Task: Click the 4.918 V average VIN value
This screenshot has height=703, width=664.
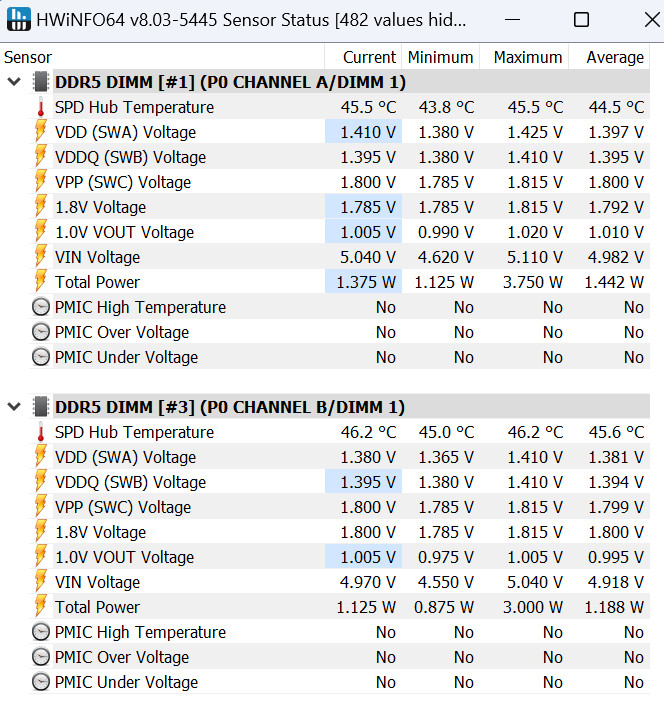Action: [x=616, y=582]
